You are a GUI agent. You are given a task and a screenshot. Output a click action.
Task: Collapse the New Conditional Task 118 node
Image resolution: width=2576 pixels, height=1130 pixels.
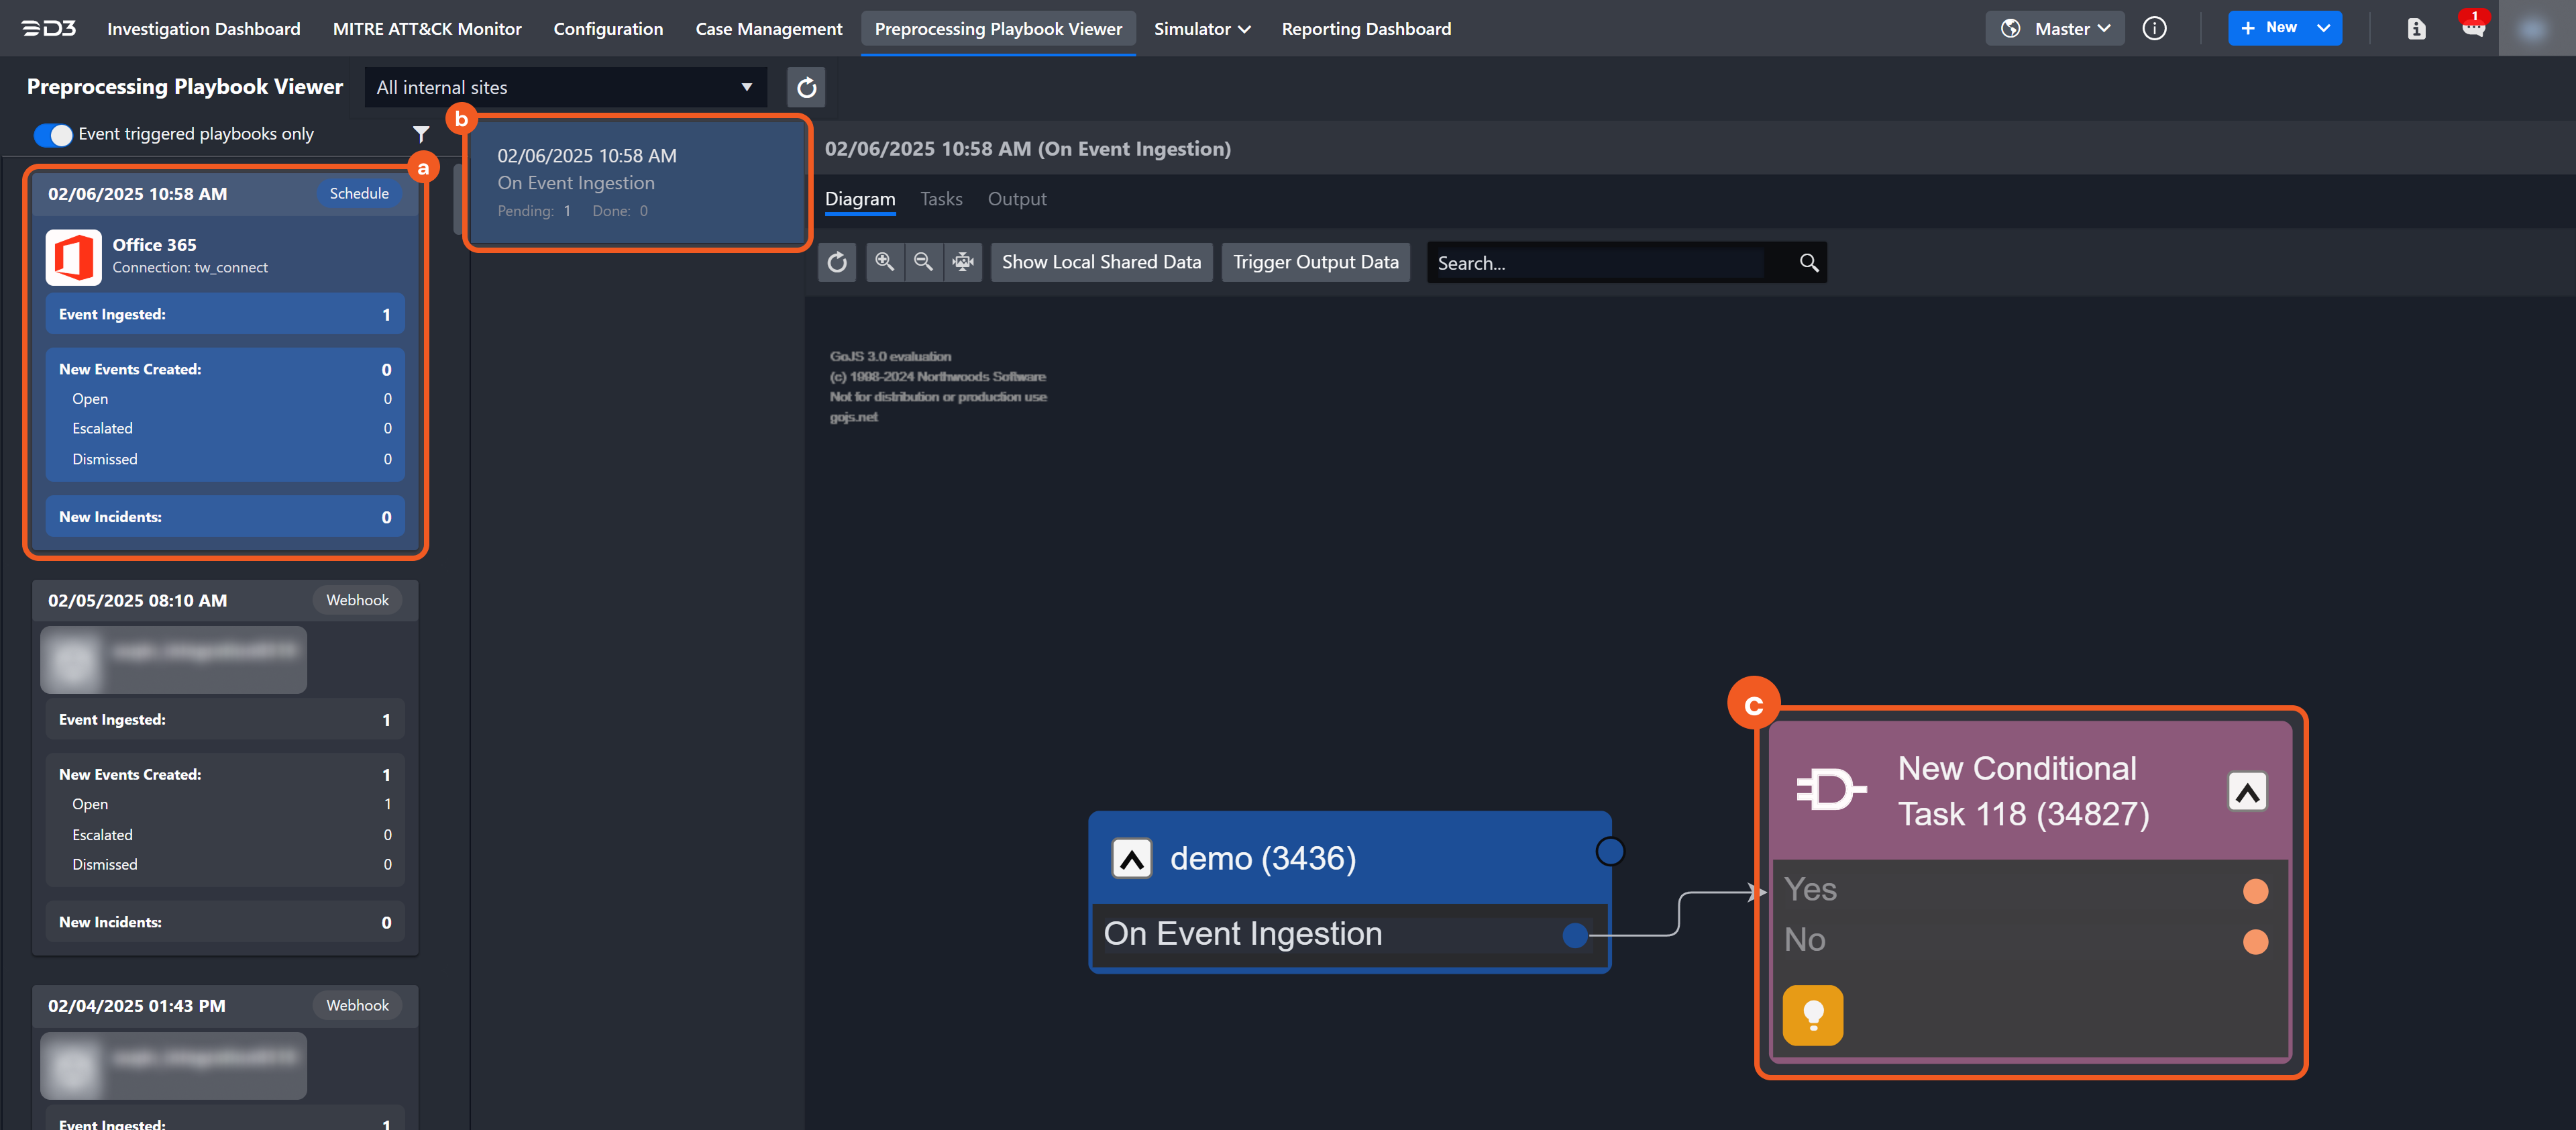[2247, 792]
